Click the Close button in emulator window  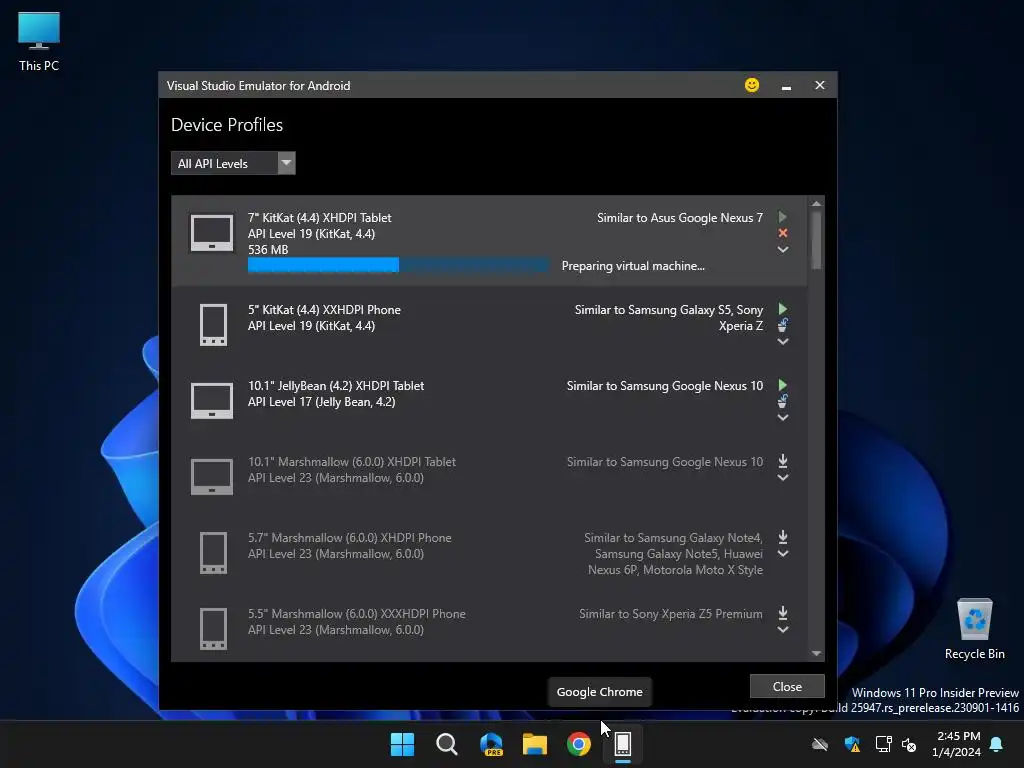787,686
